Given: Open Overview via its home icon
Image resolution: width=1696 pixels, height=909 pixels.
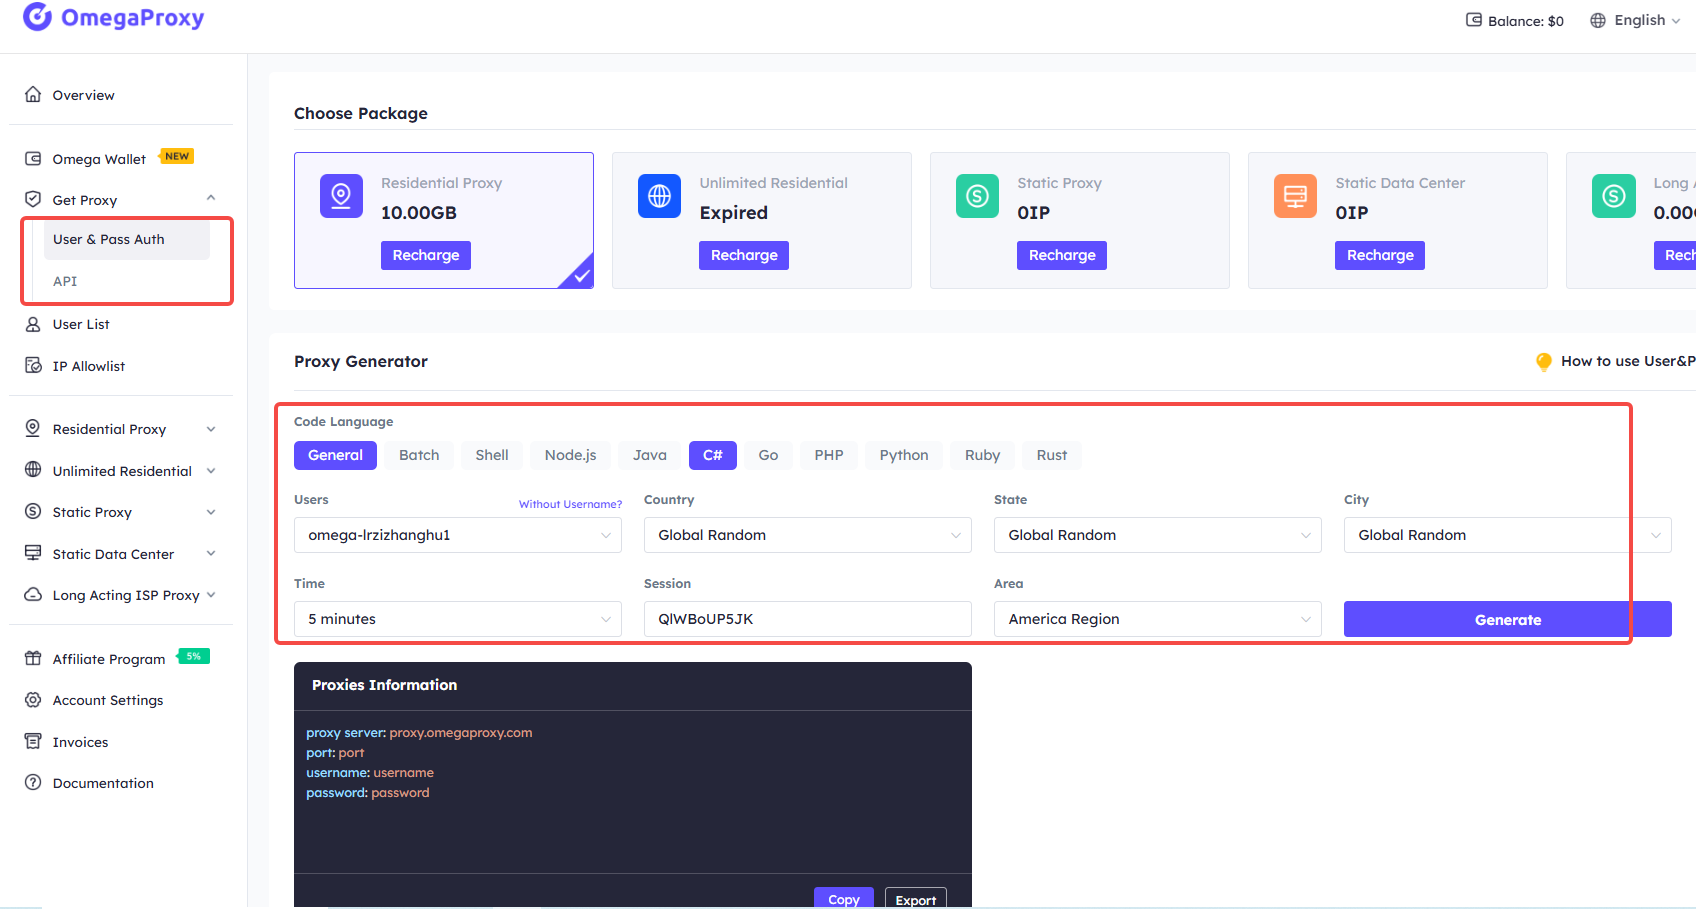Looking at the screenshot, I should pos(33,95).
